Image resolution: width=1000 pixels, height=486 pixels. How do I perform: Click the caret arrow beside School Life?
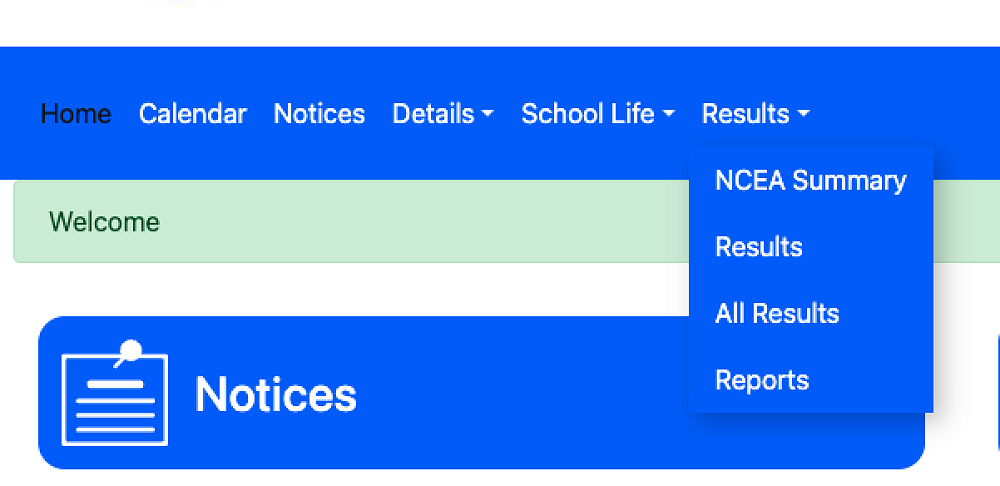[669, 115]
